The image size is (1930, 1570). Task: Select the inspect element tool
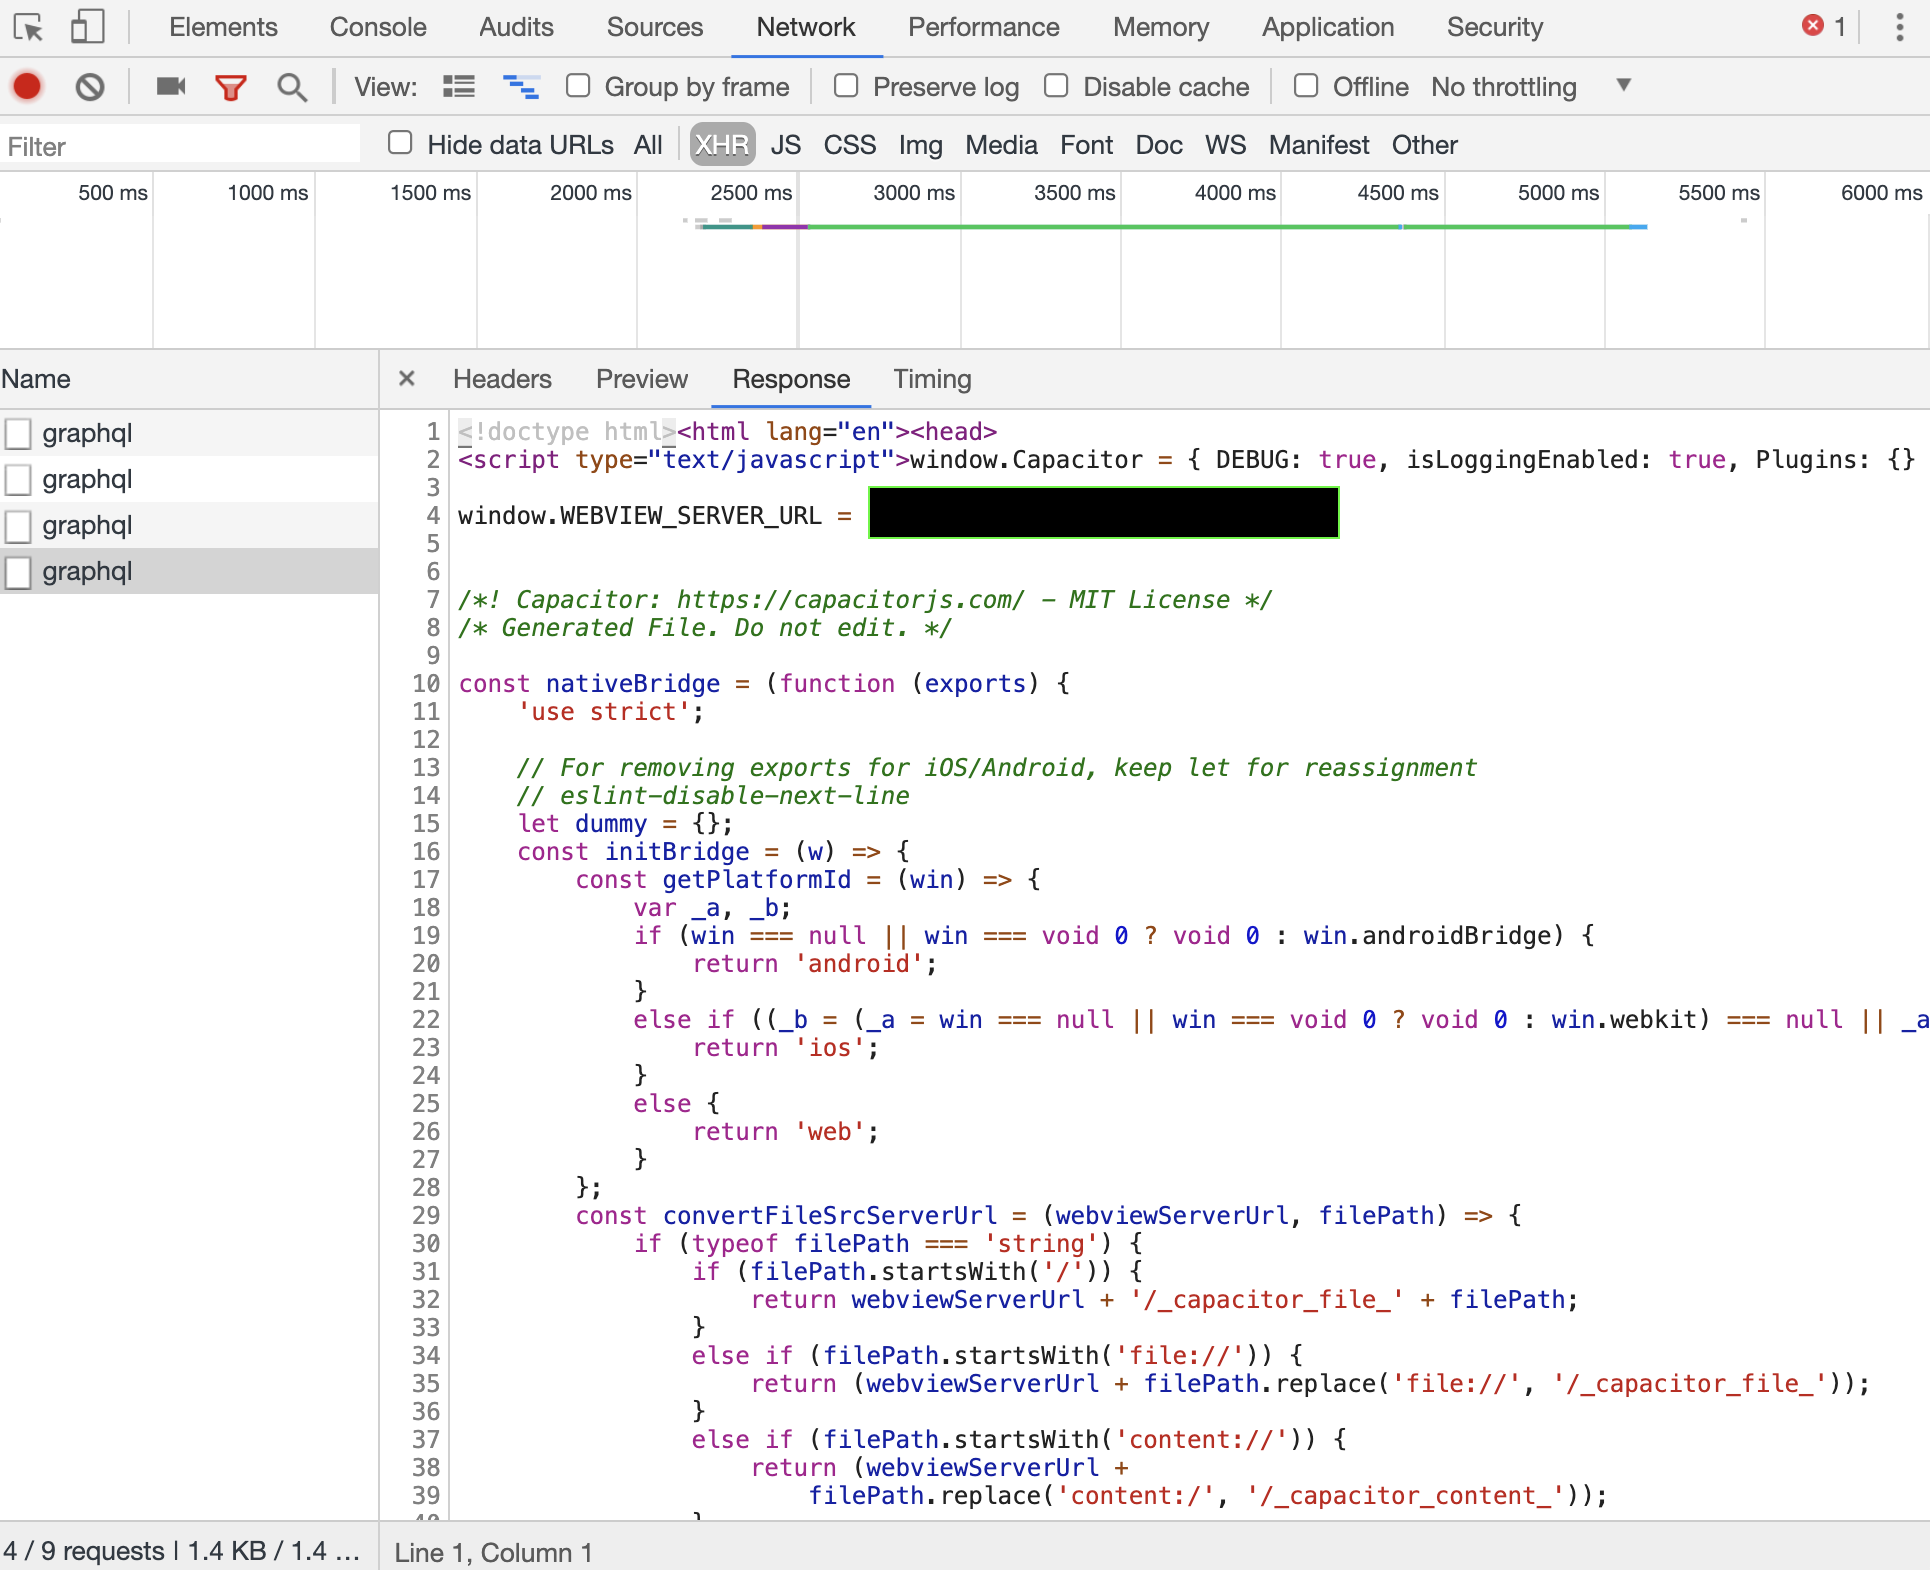[x=29, y=27]
